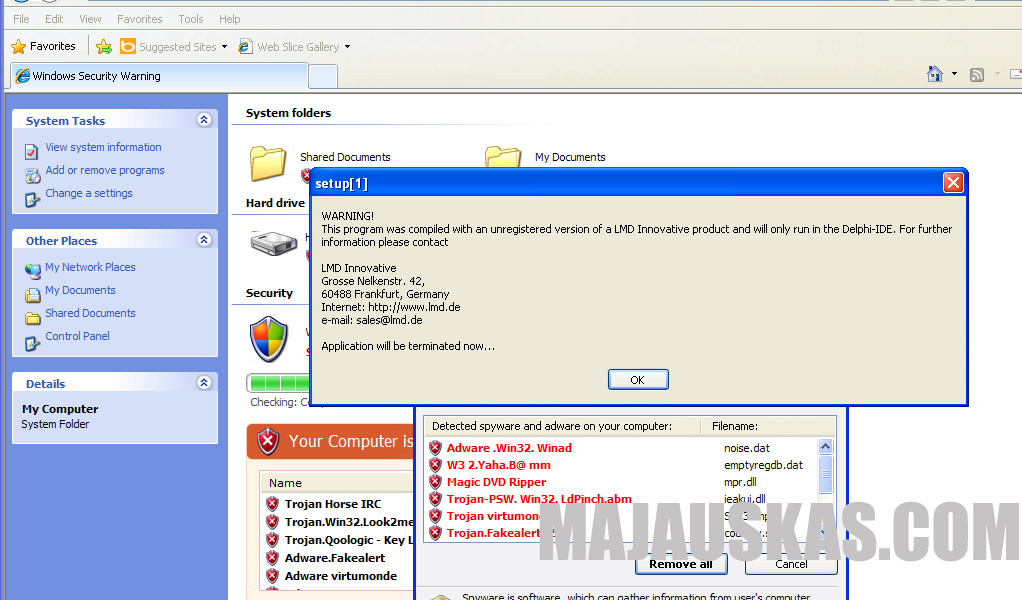This screenshot has width=1022, height=600.
Task: Open a new blank tab
Action: pos(323,77)
